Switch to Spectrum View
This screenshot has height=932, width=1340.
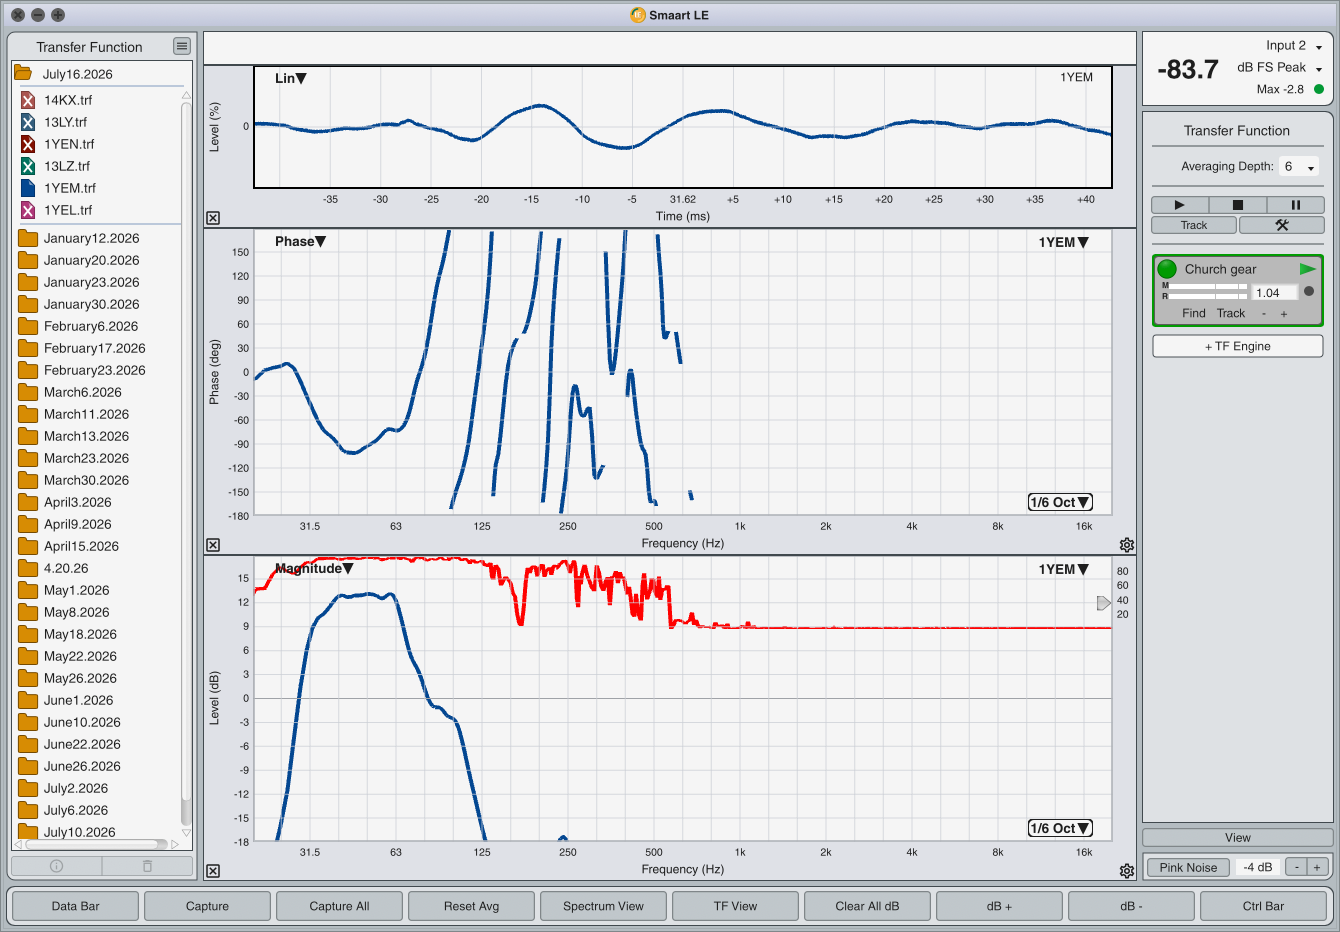point(603,906)
